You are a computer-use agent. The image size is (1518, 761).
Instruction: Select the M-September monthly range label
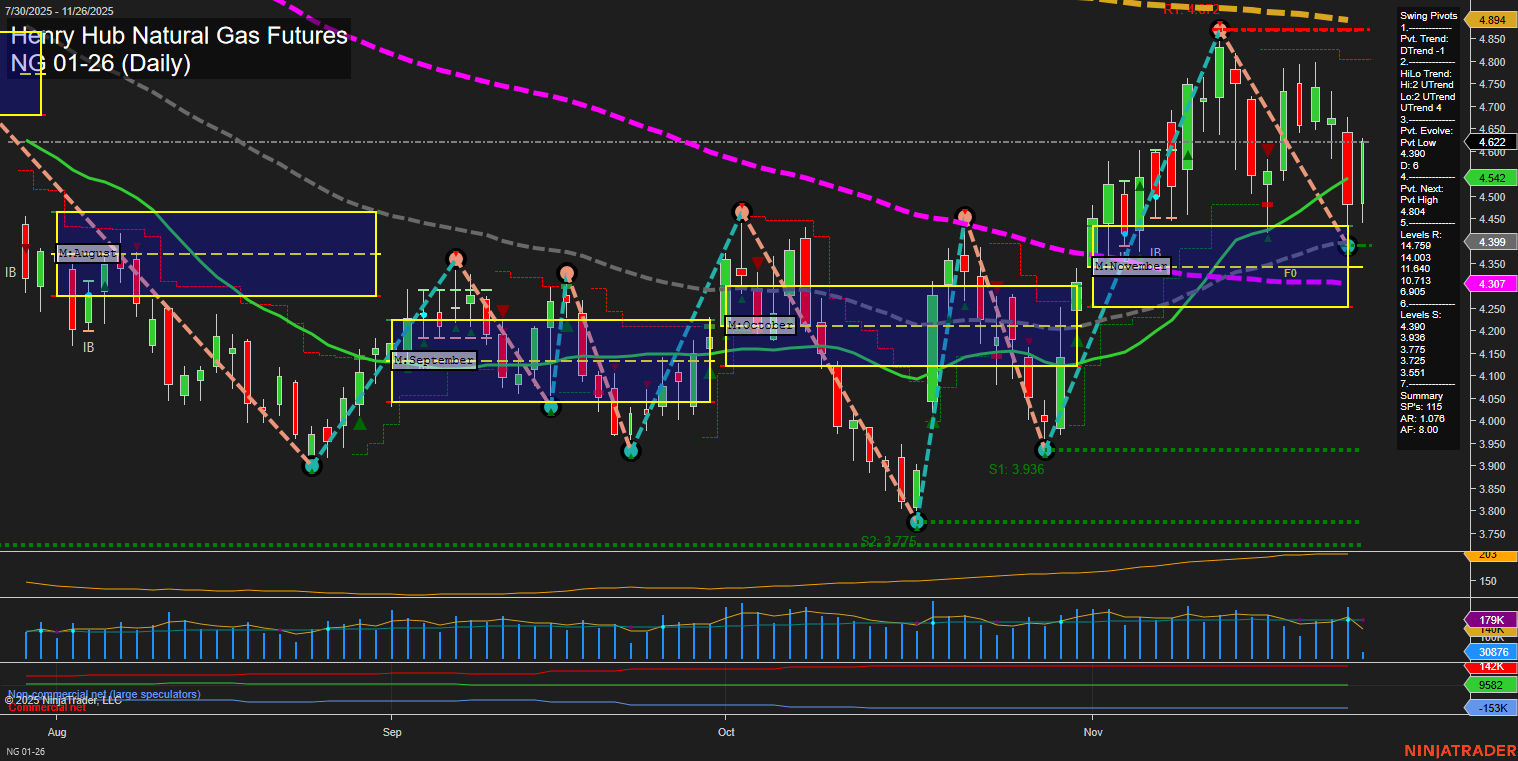(x=433, y=360)
